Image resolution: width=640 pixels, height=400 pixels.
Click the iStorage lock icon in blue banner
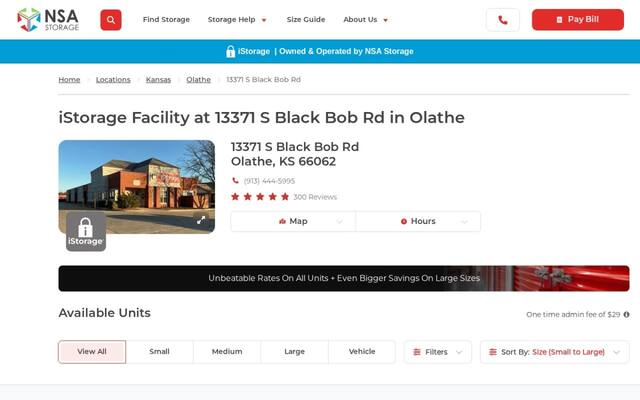[x=230, y=51]
